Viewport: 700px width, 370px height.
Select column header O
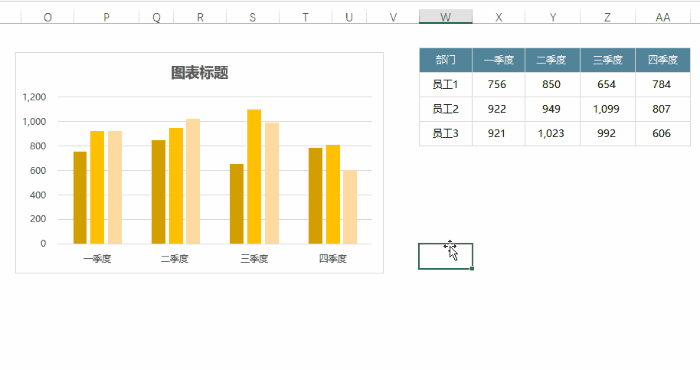(x=47, y=17)
